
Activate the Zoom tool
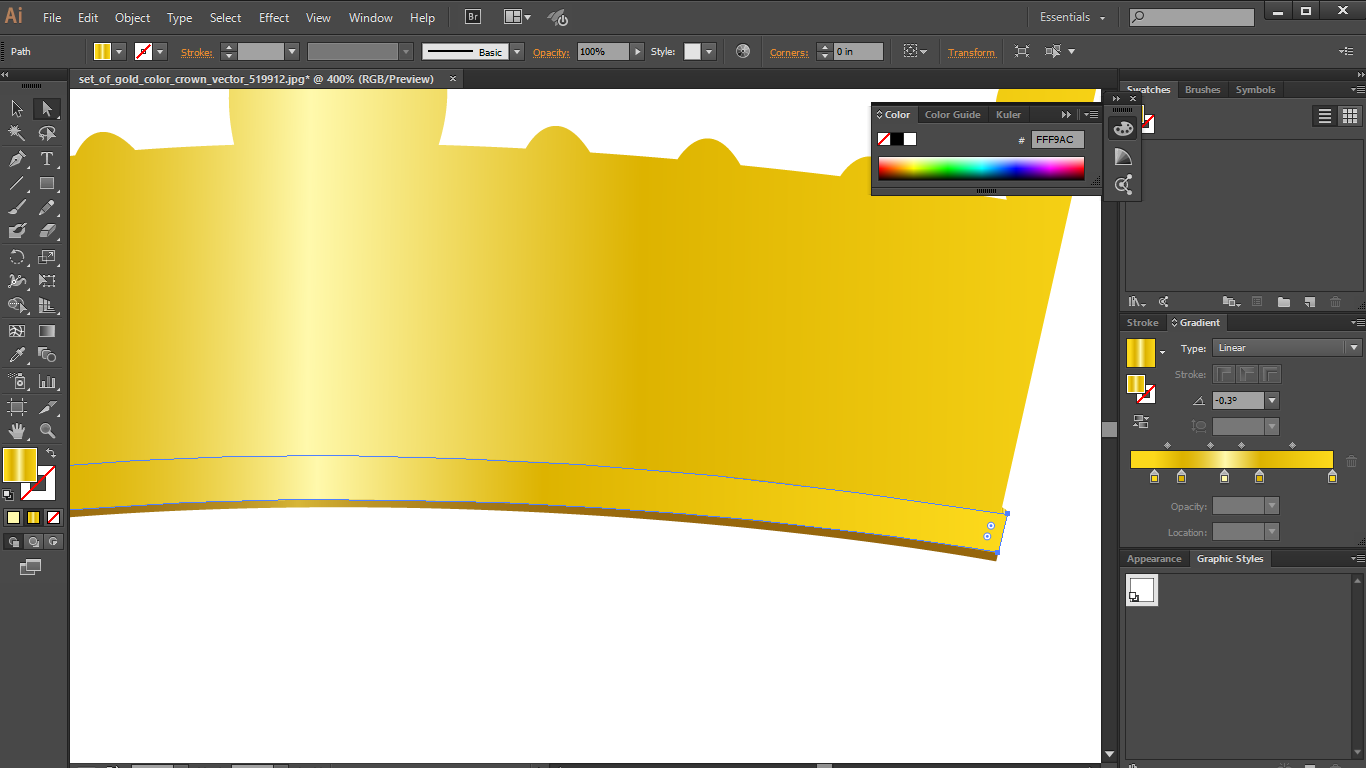click(x=47, y=431)
